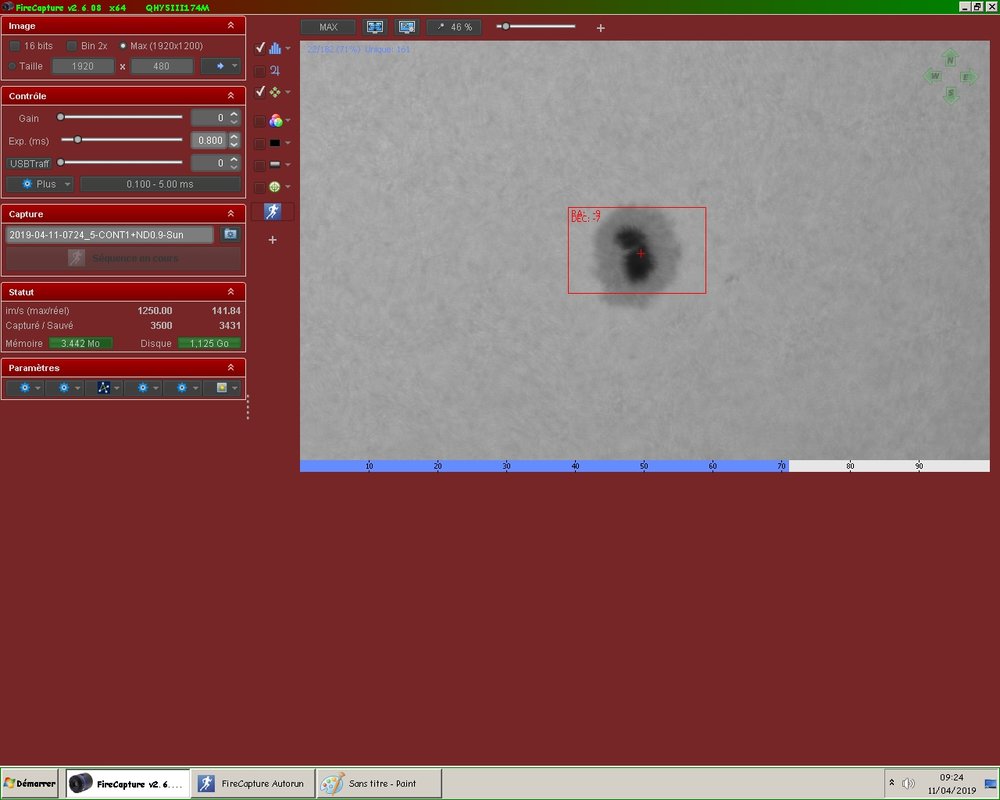Click the RGB color balls icon
Image resolution: width=1000 pixels, height=800 pixels.
click(276, 121)
